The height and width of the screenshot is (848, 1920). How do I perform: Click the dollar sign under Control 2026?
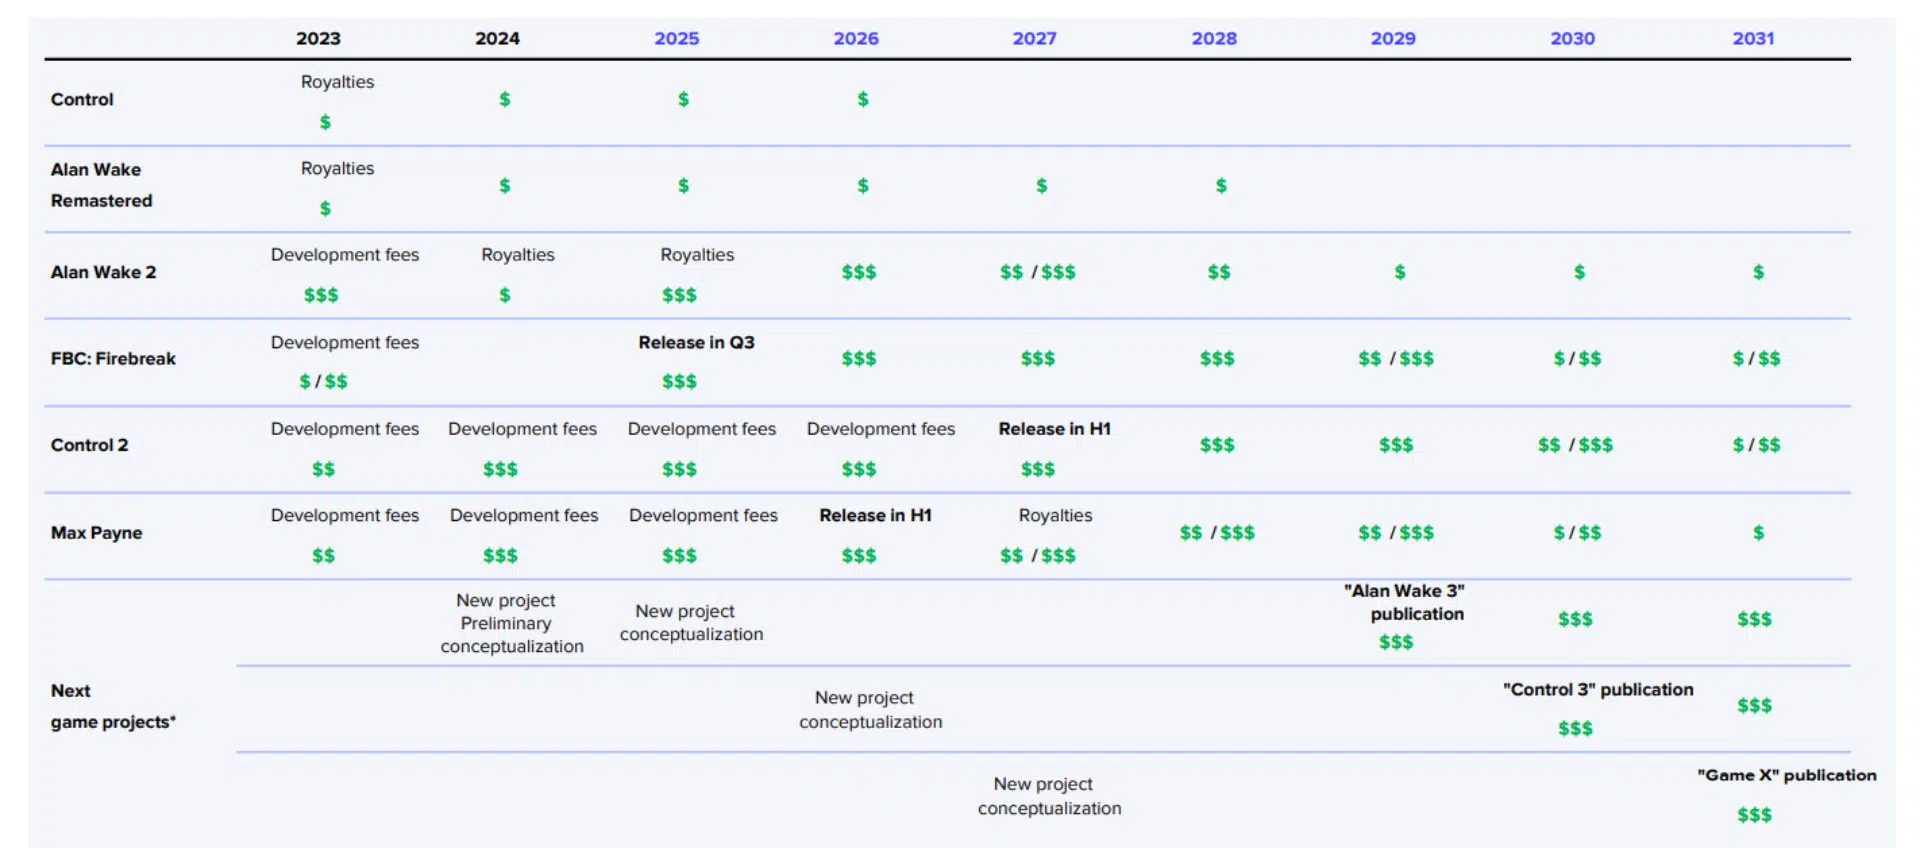click(x=862, y=99)
